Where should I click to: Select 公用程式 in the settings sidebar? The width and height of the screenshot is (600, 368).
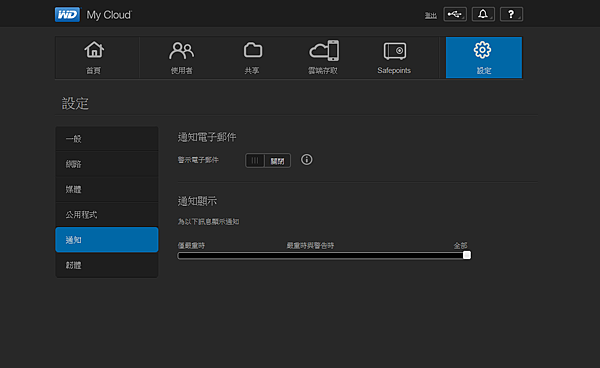click(107, 215)
